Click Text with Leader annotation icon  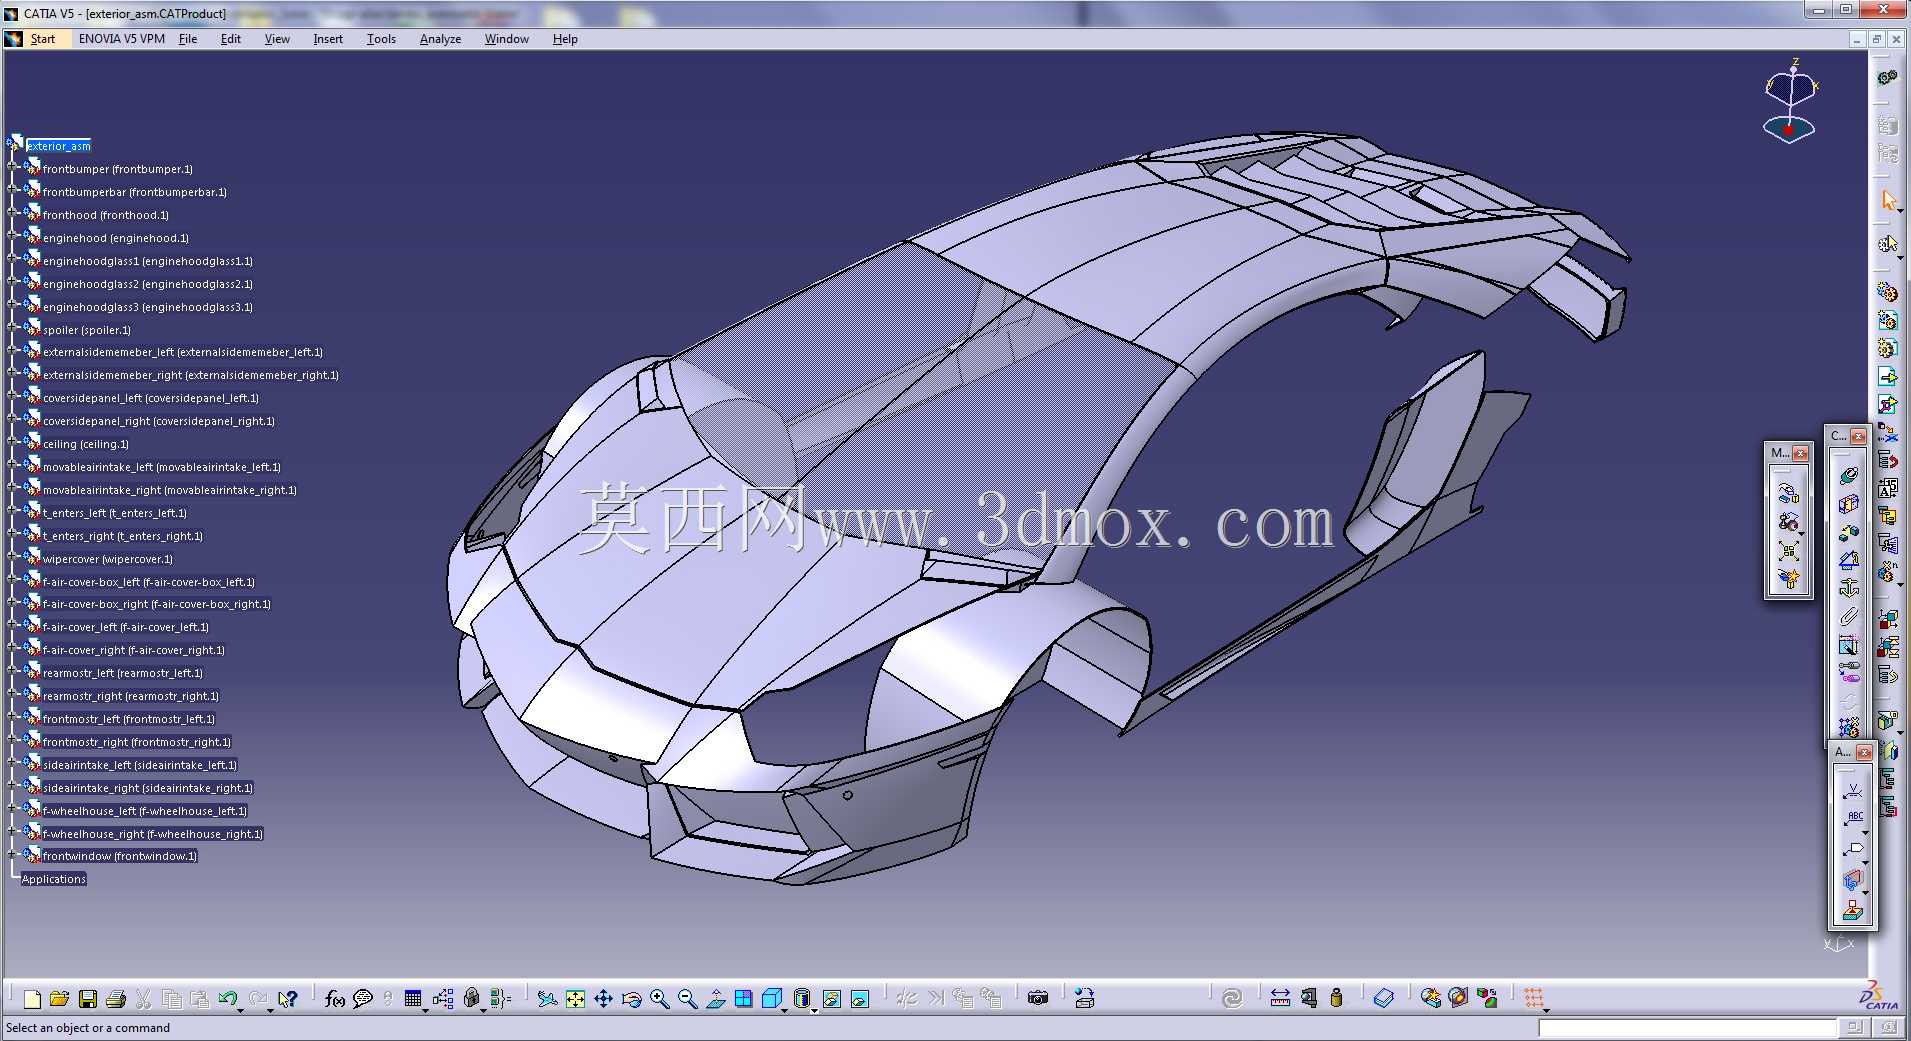coord(1852,819)
